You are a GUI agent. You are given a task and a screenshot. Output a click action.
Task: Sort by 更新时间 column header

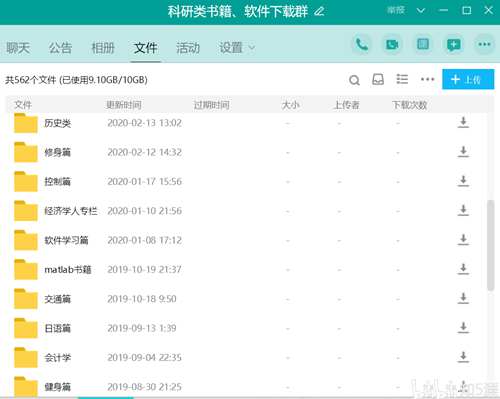coord(124,105)
